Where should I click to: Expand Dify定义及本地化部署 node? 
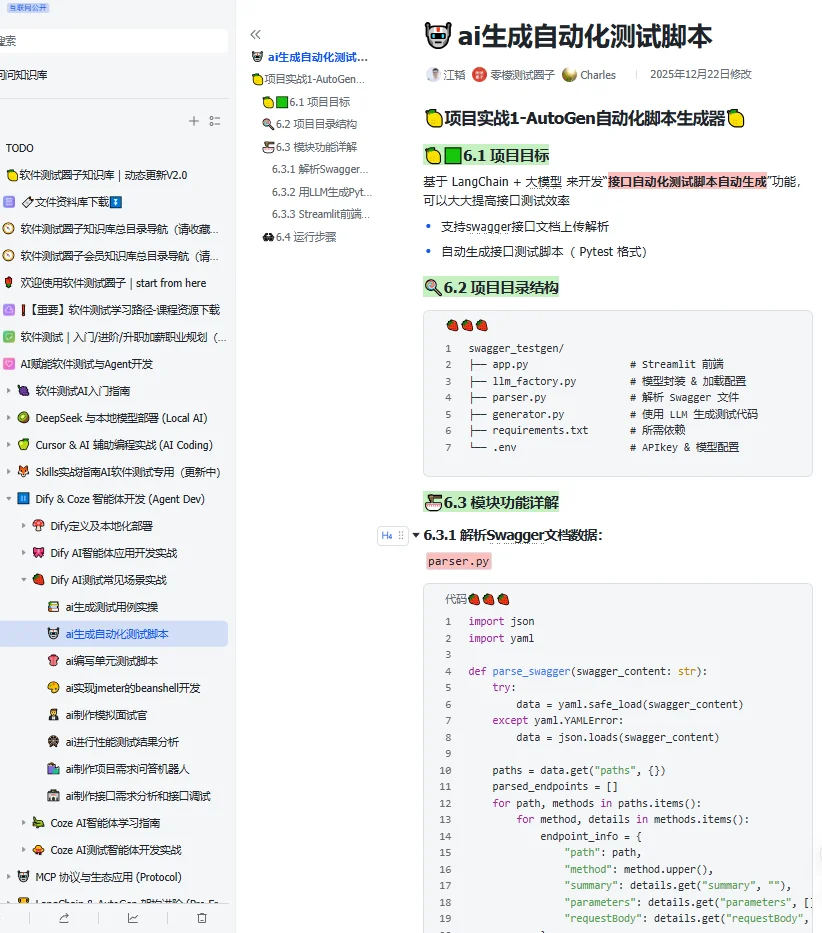click(x=23, y=525)
